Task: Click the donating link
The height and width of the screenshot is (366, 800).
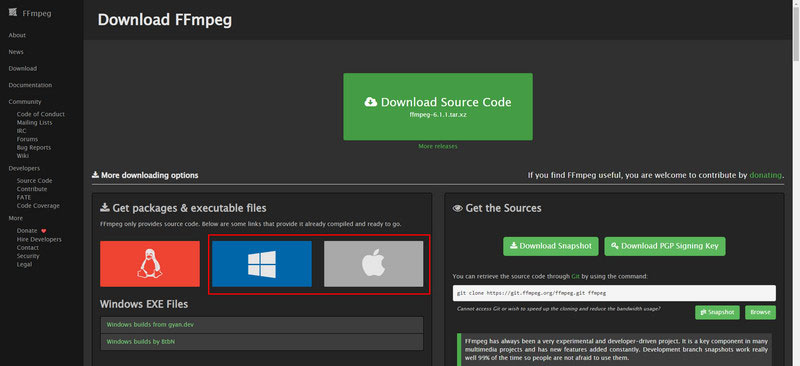Action: coord(765,175)
